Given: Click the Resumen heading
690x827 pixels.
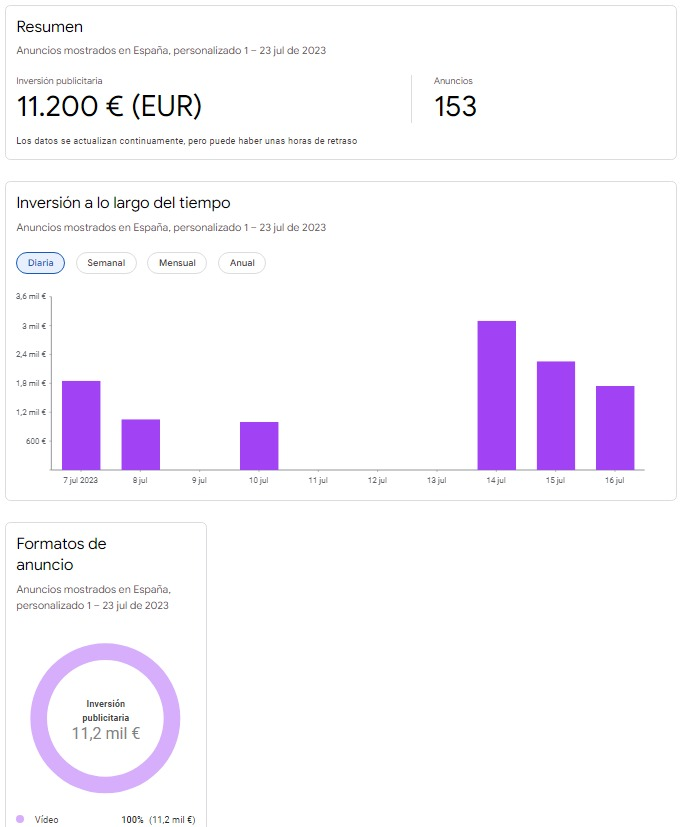Looking at the screenshot, I should pos(50,27).
